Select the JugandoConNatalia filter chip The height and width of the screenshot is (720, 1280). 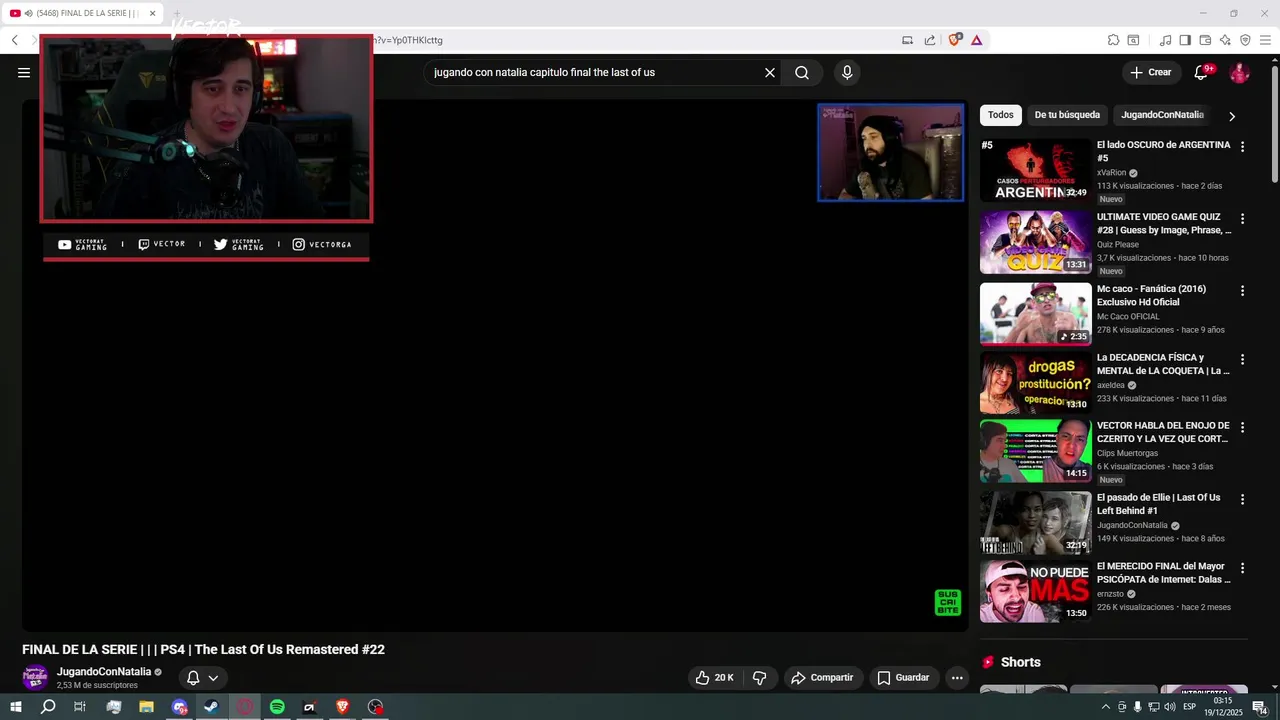pos(1162,115)
